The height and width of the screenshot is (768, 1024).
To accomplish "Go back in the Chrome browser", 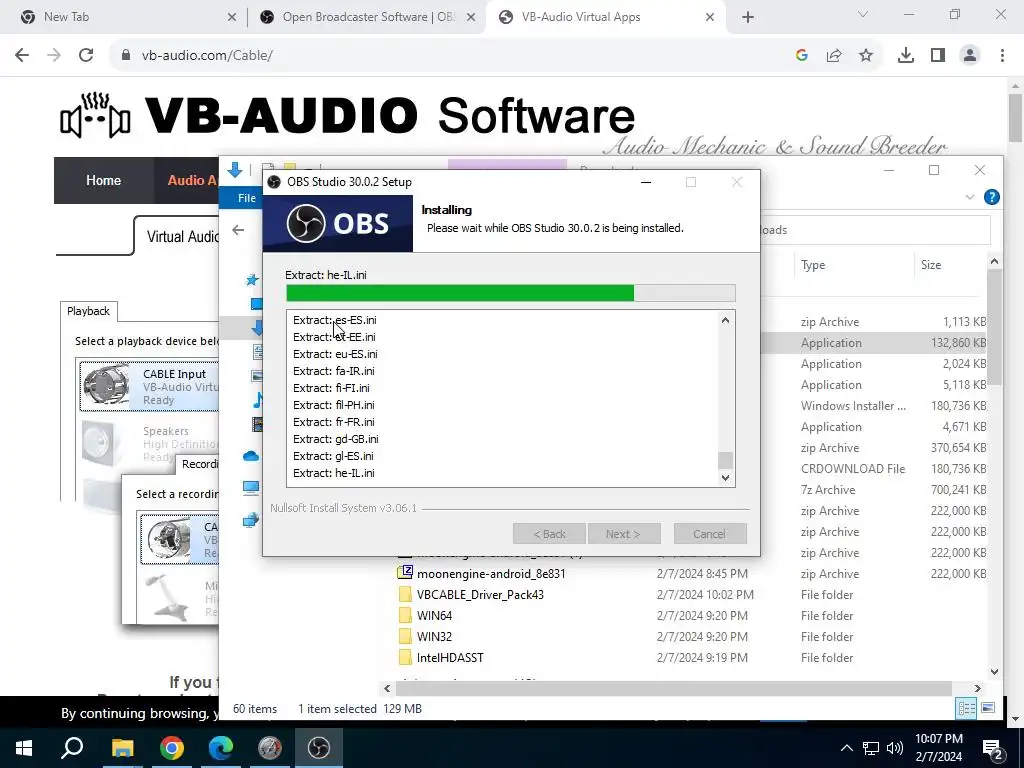I will click(x=22, y=56).
